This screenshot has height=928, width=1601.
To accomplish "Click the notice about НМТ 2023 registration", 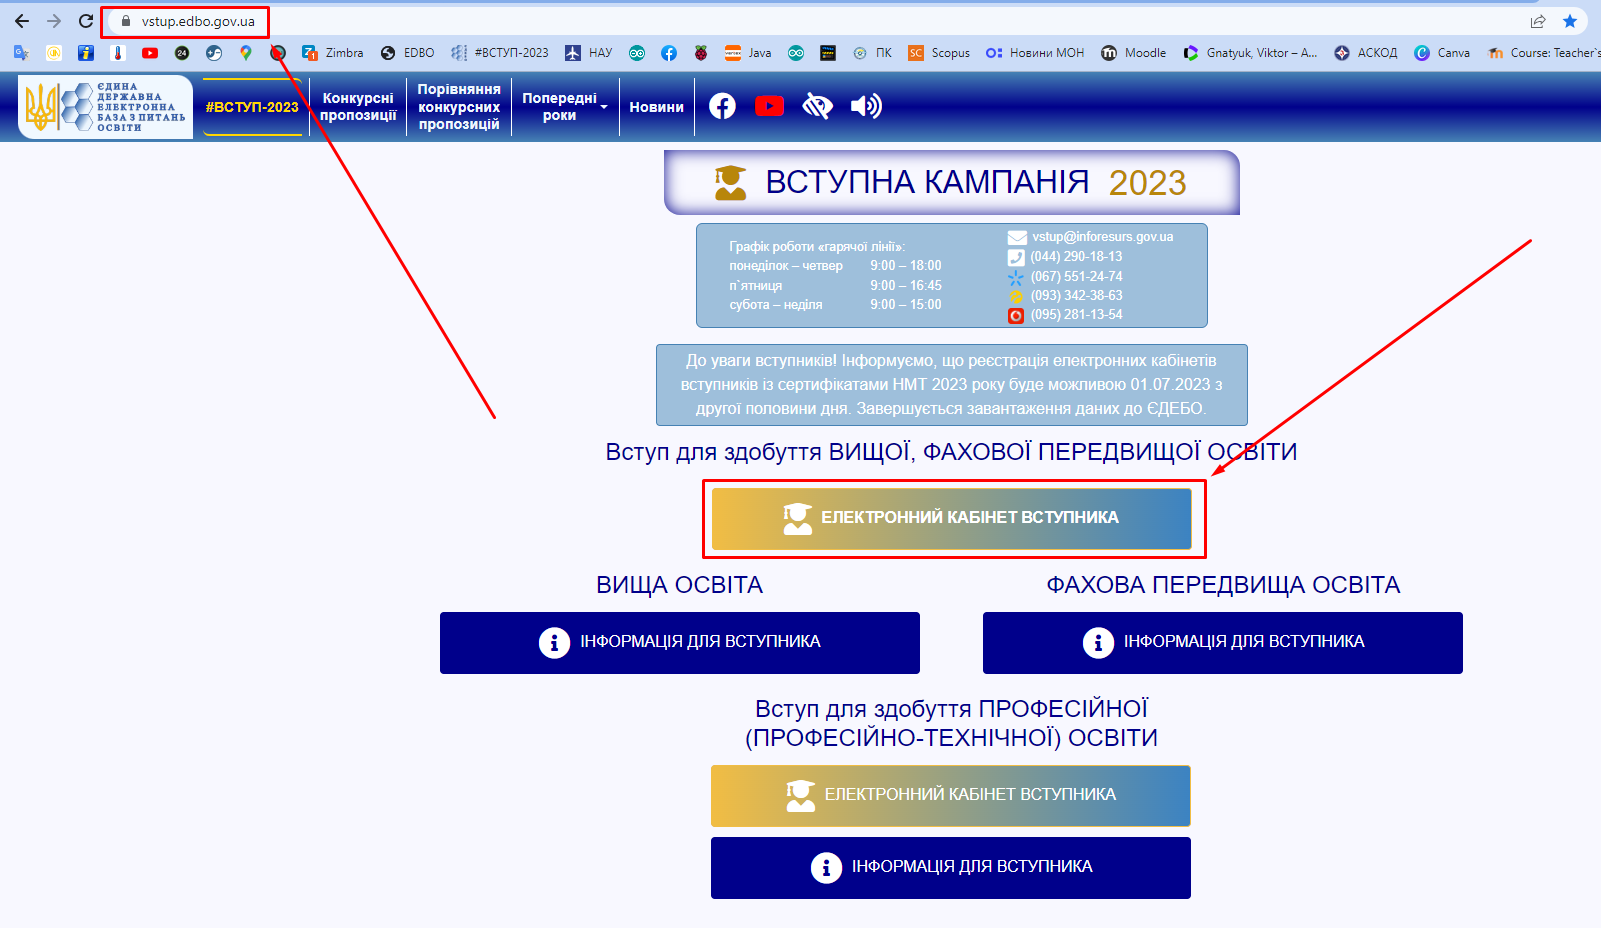I will pos(952,385).
